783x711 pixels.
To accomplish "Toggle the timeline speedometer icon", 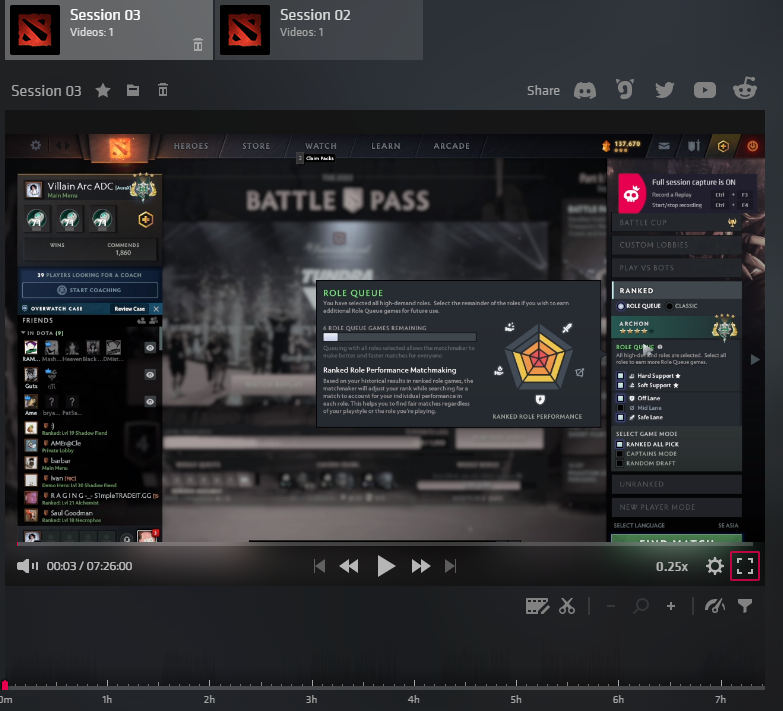I will pos(715,606).
